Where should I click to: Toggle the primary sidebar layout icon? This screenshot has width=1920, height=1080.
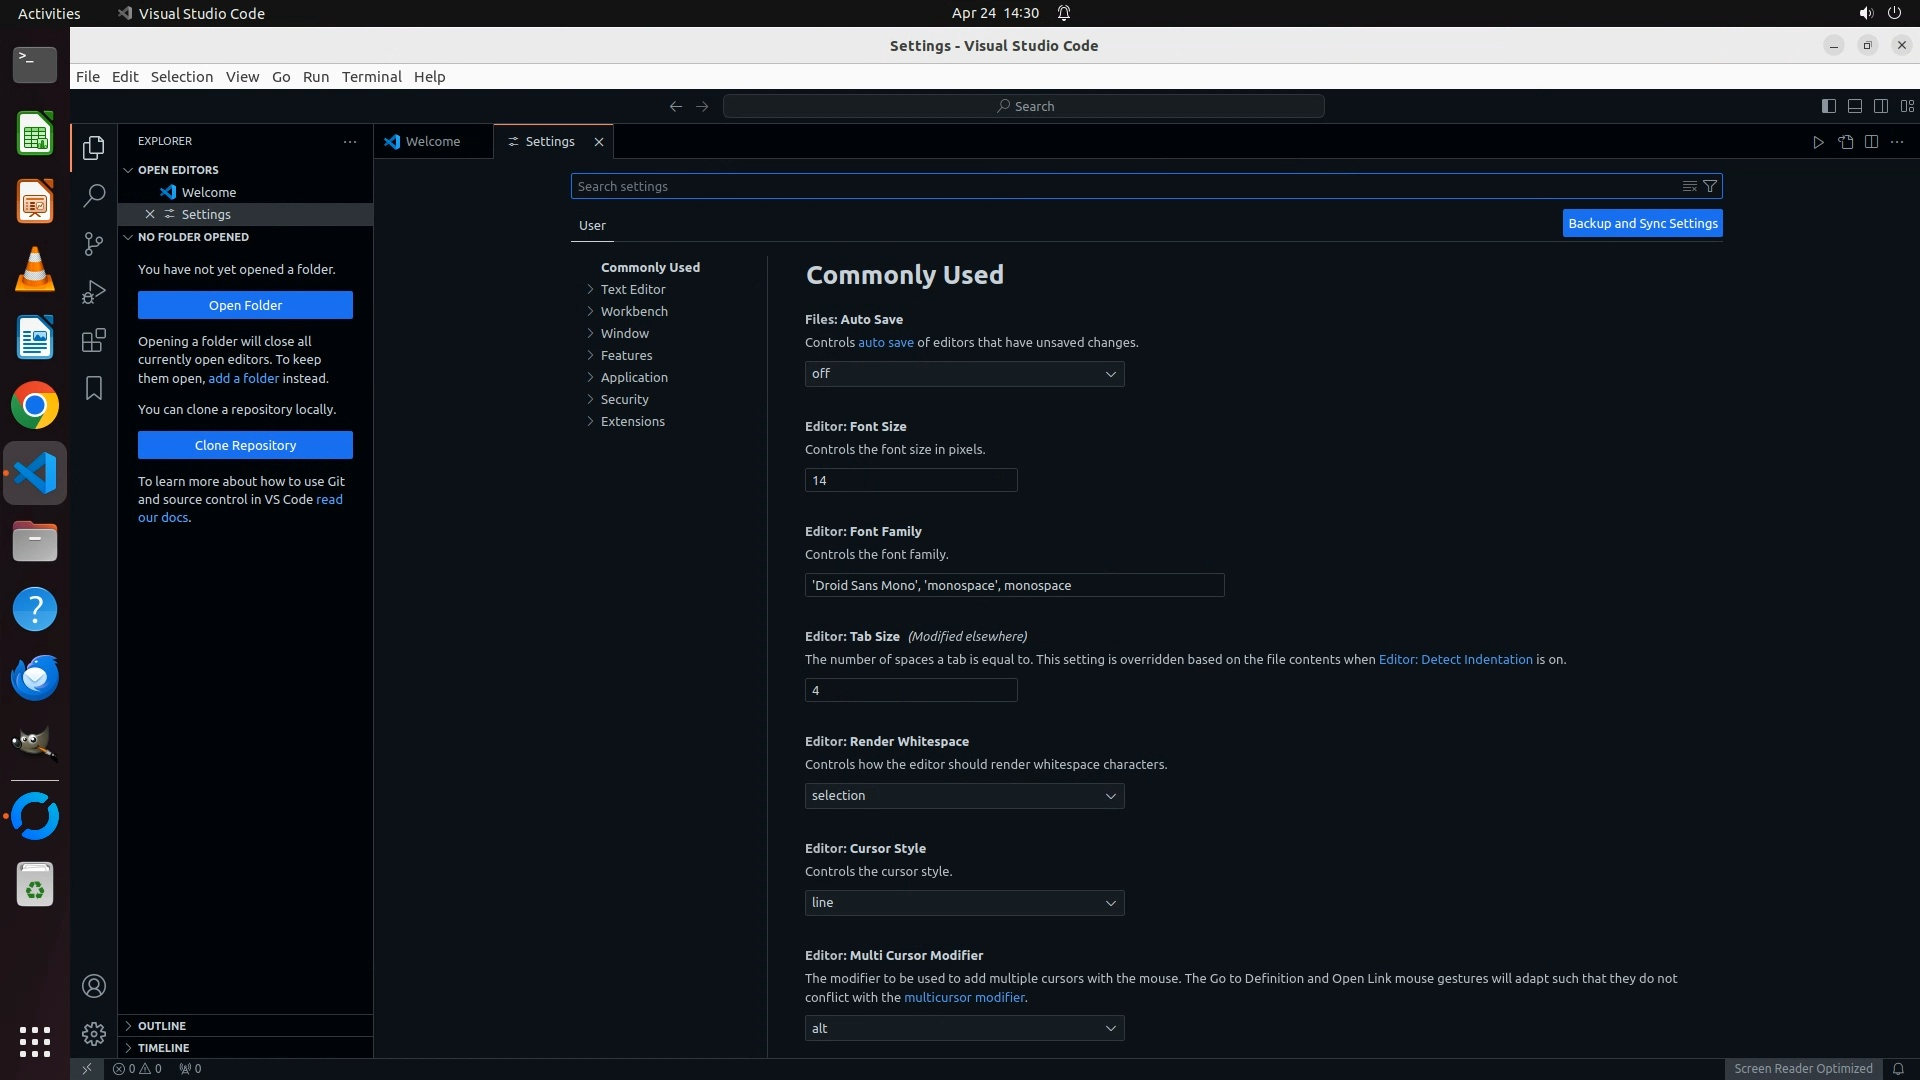coord(1828,106)
